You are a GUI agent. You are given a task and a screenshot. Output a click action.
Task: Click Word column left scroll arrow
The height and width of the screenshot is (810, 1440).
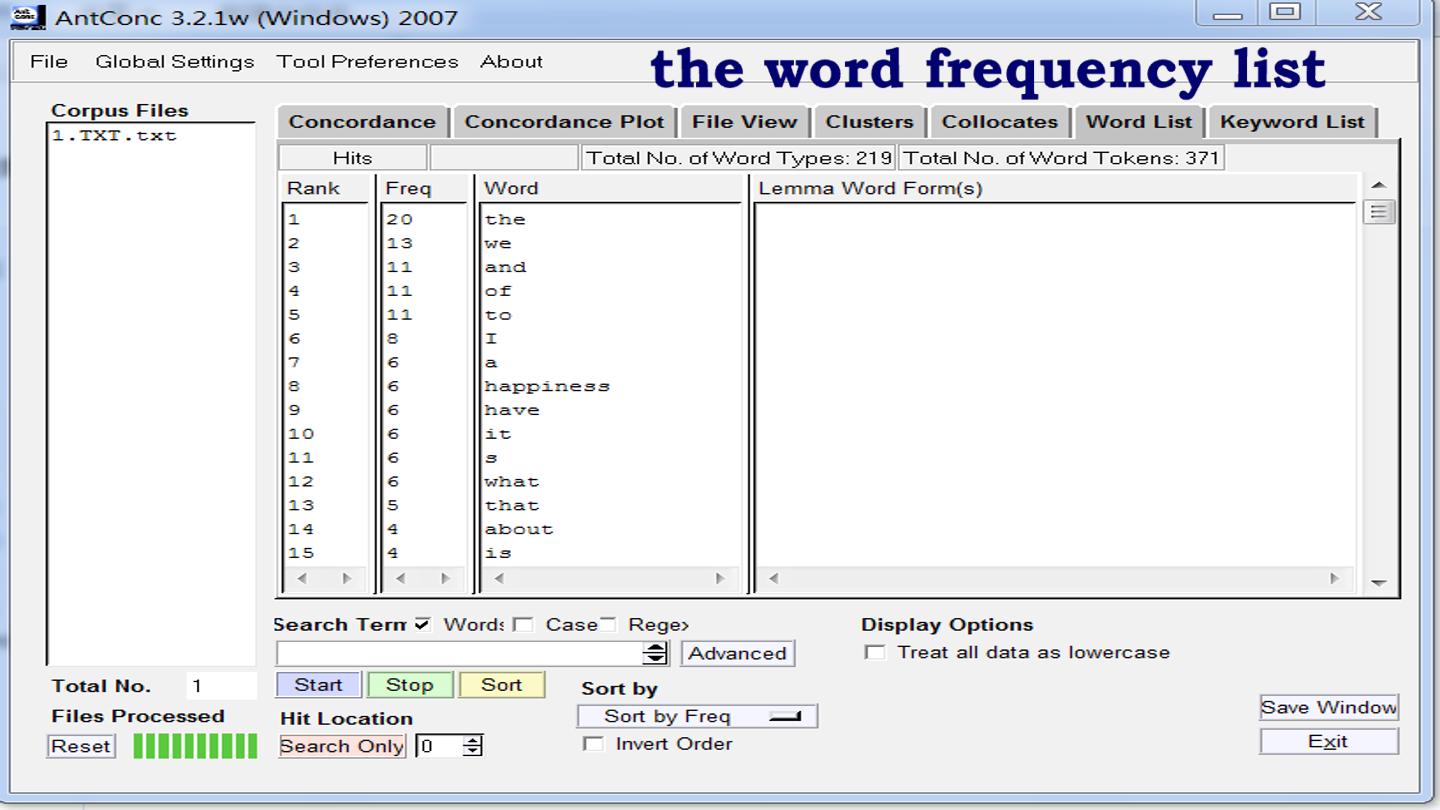[499, 578]
